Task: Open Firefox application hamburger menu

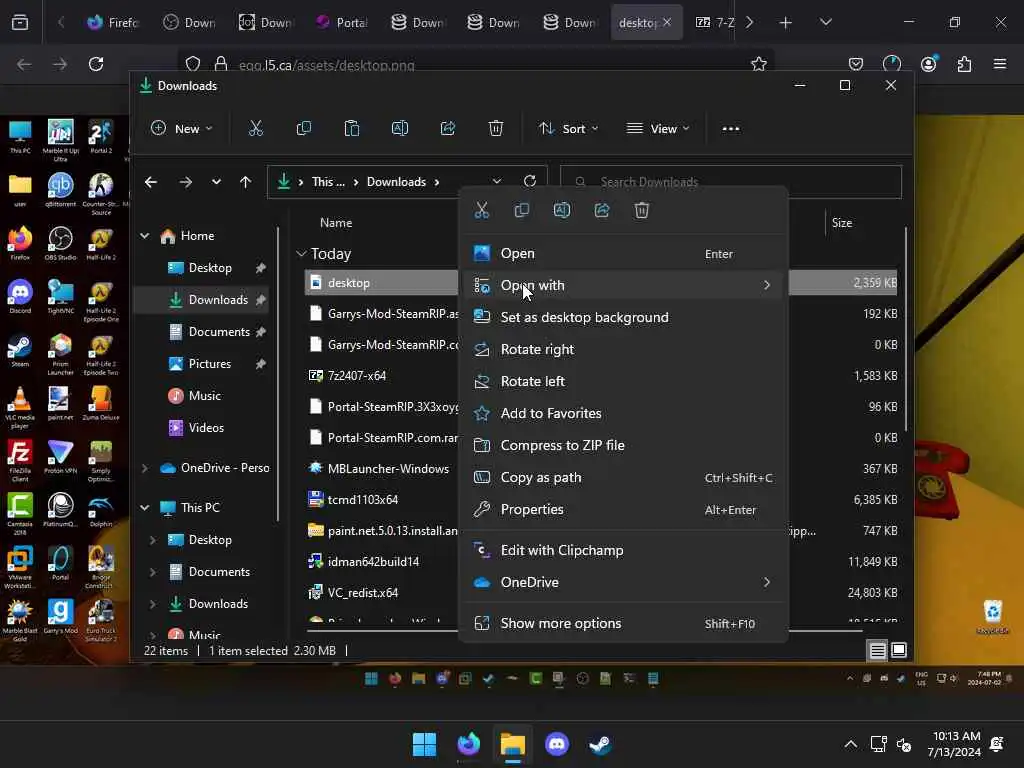Action: [1000, 64]
